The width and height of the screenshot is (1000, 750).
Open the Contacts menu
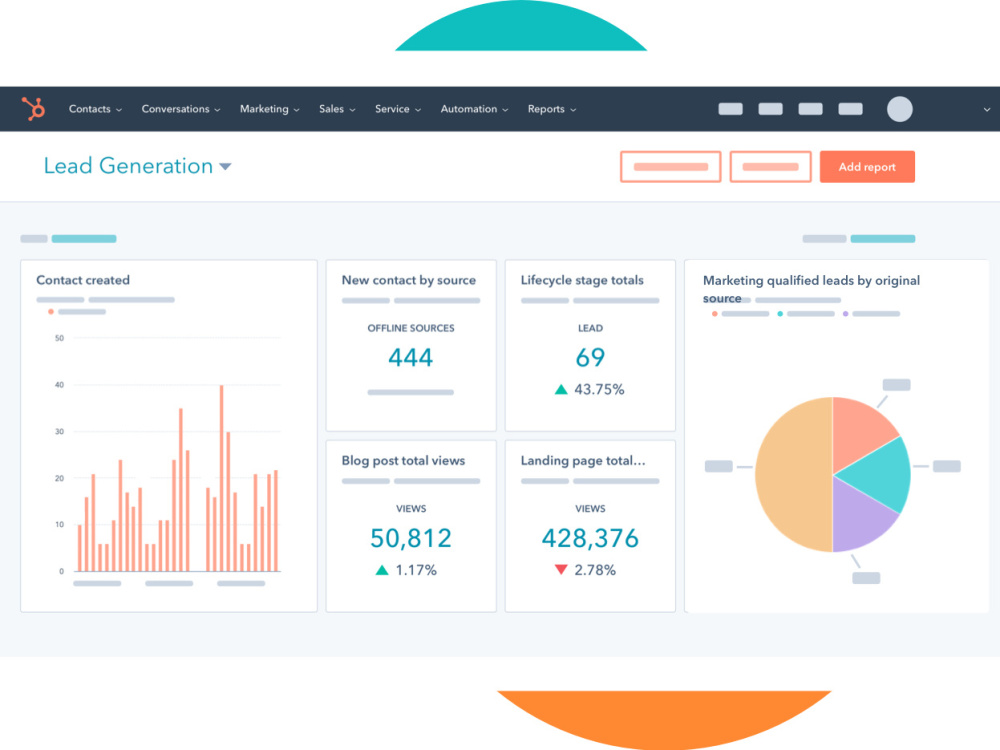95,109
